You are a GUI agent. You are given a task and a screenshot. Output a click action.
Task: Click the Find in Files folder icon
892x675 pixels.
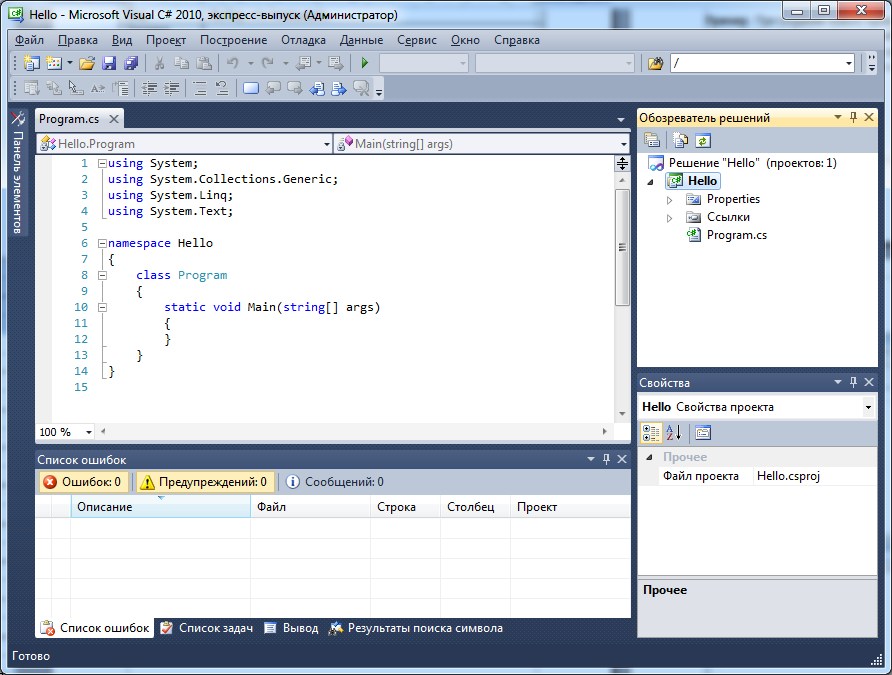pos(655,63)
